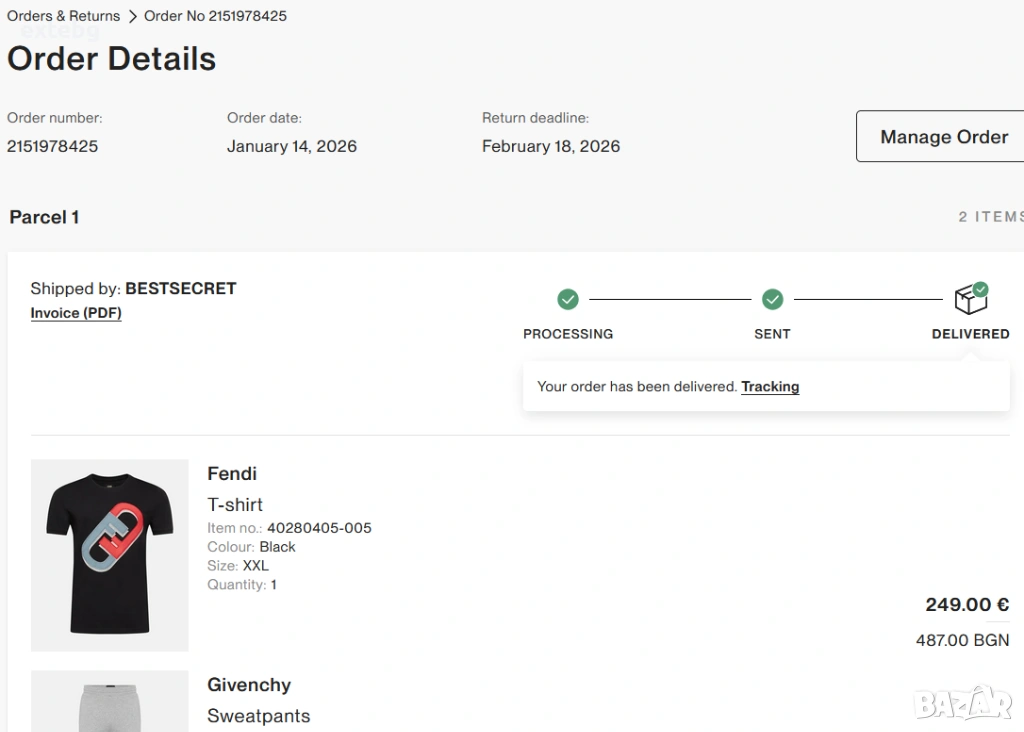Click the T-shirt product title
1024x732 pixels.
pos(235,504)
